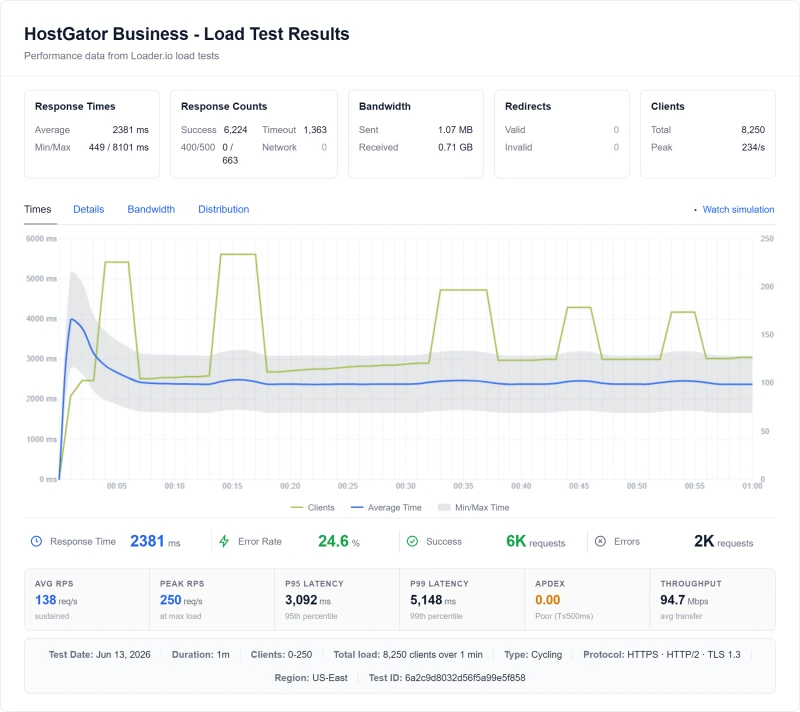The height and width of the screenshot is (712, 800).
Task: Click the Response Times card heading
Action: (75, 106)
